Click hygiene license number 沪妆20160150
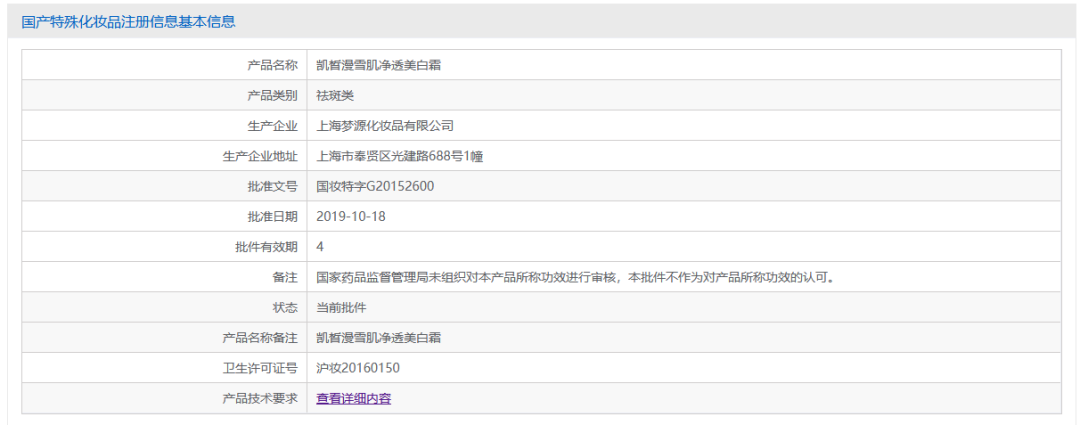This screenshot has width=1080, height=425. (x=358, y=368)
